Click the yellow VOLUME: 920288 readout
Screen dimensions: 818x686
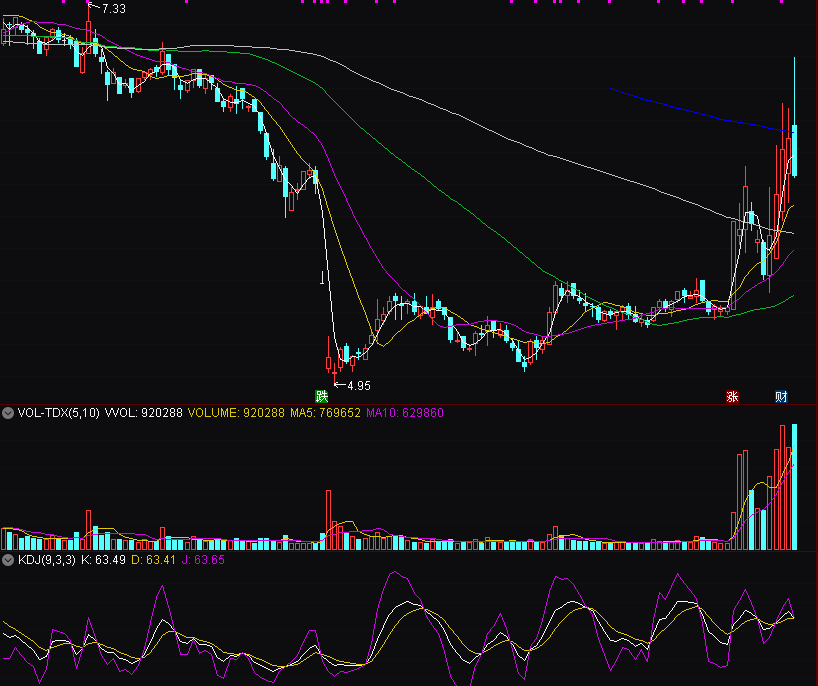coord(236,412)
